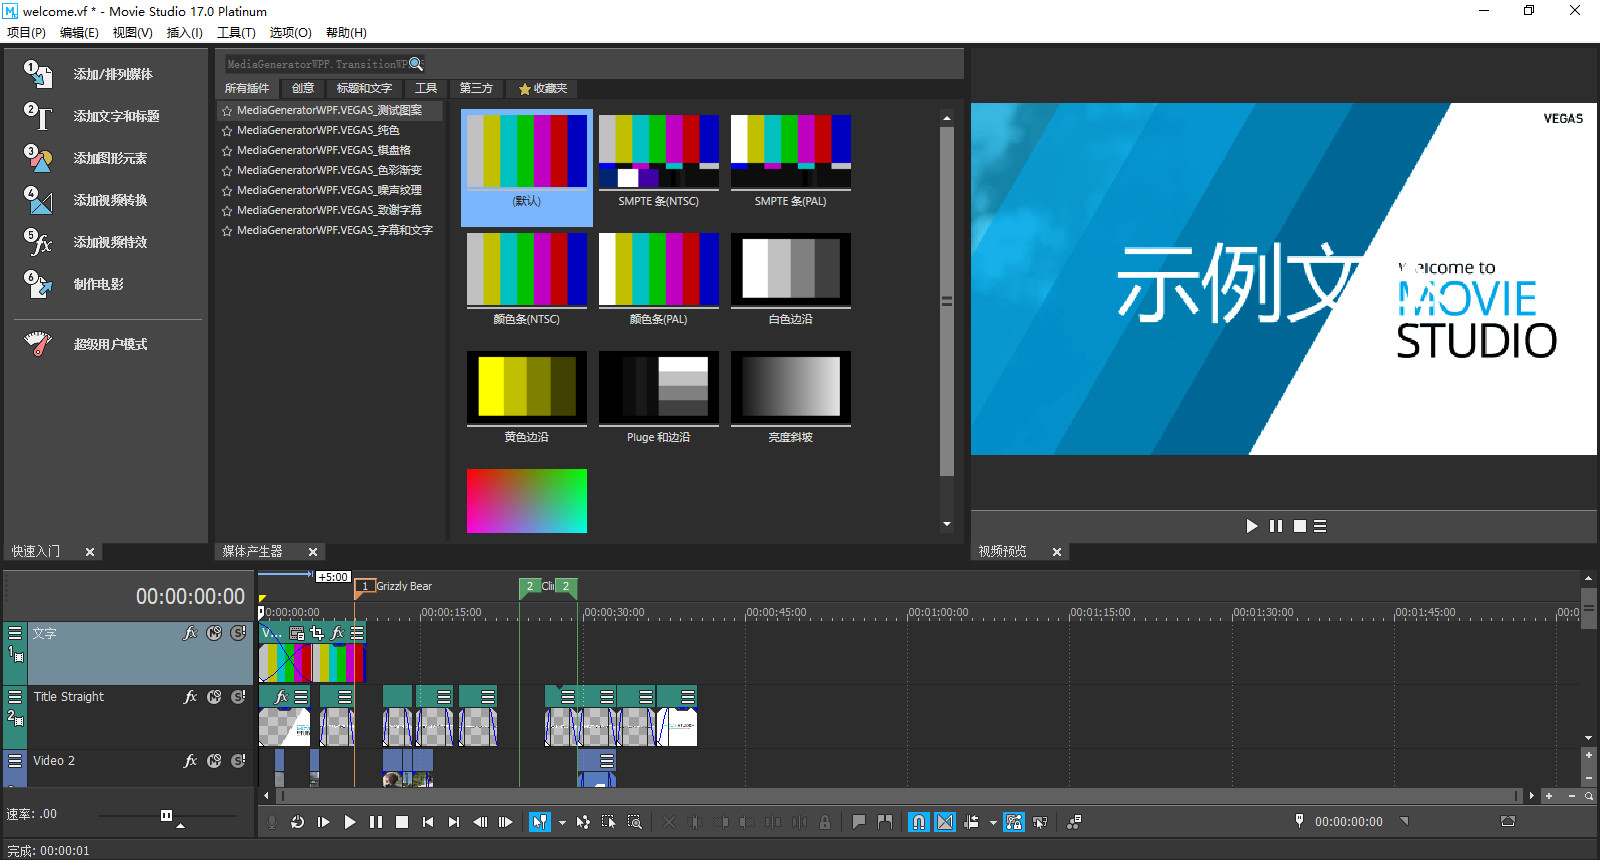The width and height of the screenshot is (1600, 860).
Task: Open track FX on Title Straight track
Action: pyautogui.click(x=190, y=697)
